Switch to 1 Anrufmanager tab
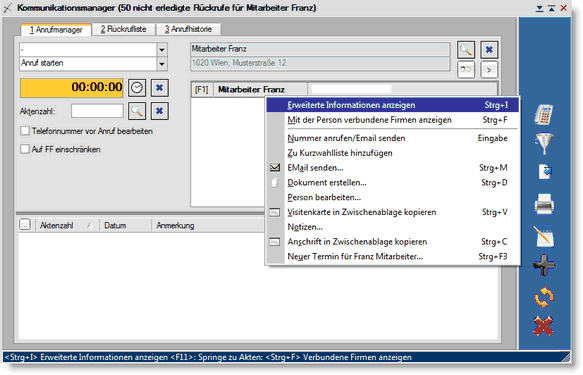Viewport: 583px width, 375px height. (x=56, y=30)
